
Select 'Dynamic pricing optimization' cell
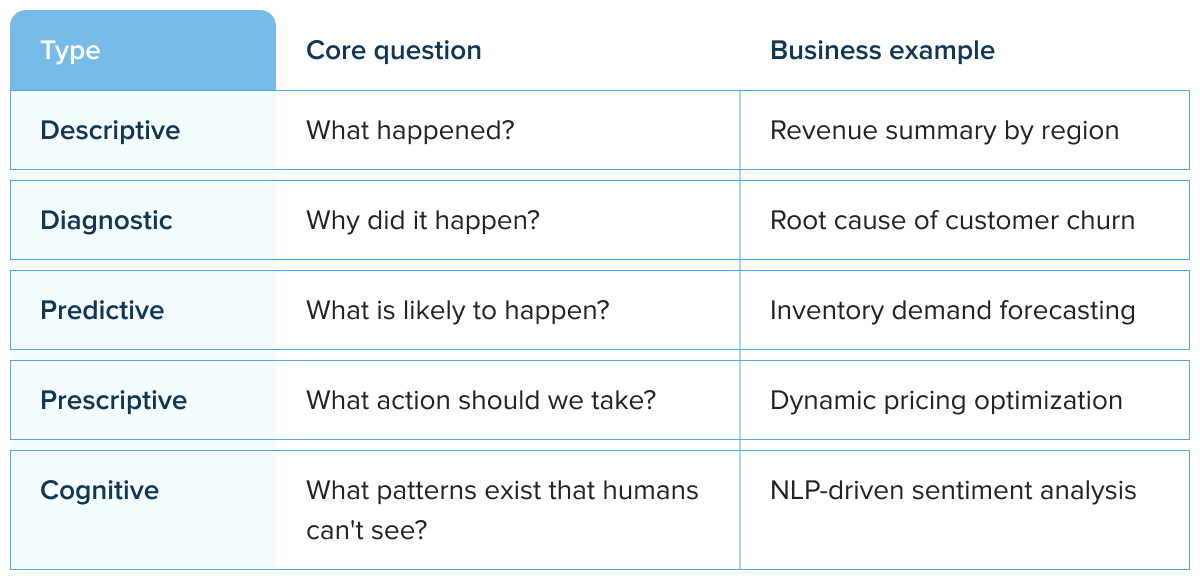pos(946,401)
